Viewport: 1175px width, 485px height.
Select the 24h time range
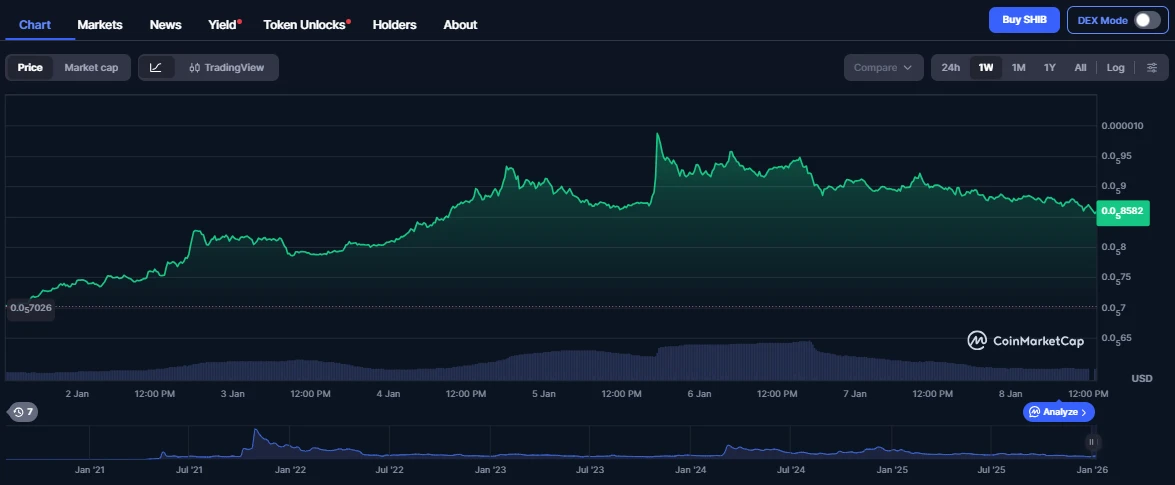tap(951, 67)
